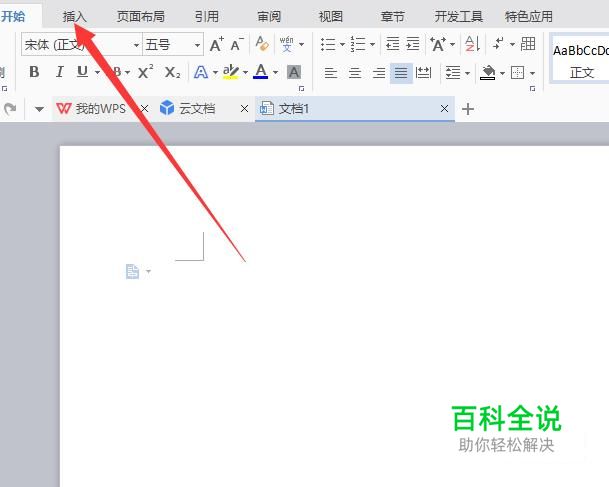Open the 引用 tab

pyautogui.click(x=207, y=17)
